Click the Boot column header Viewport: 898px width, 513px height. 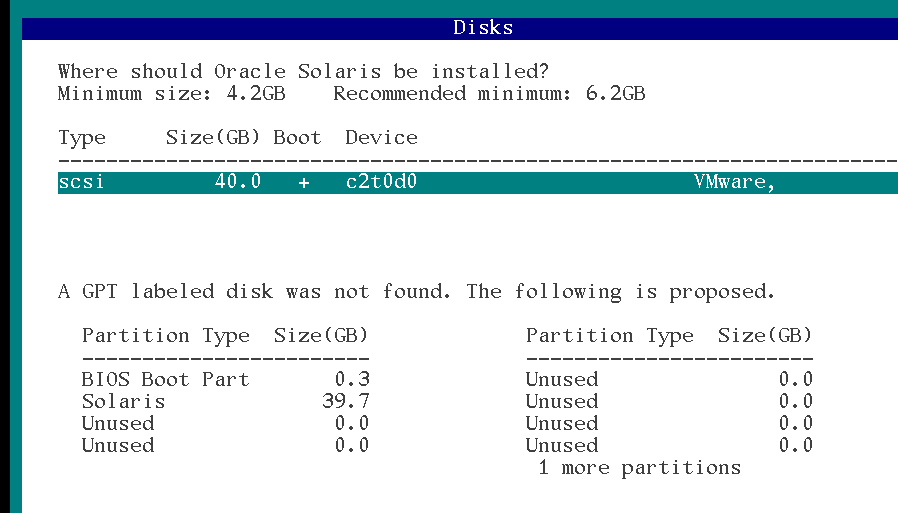pyautogui.click(x=297, y=137)
